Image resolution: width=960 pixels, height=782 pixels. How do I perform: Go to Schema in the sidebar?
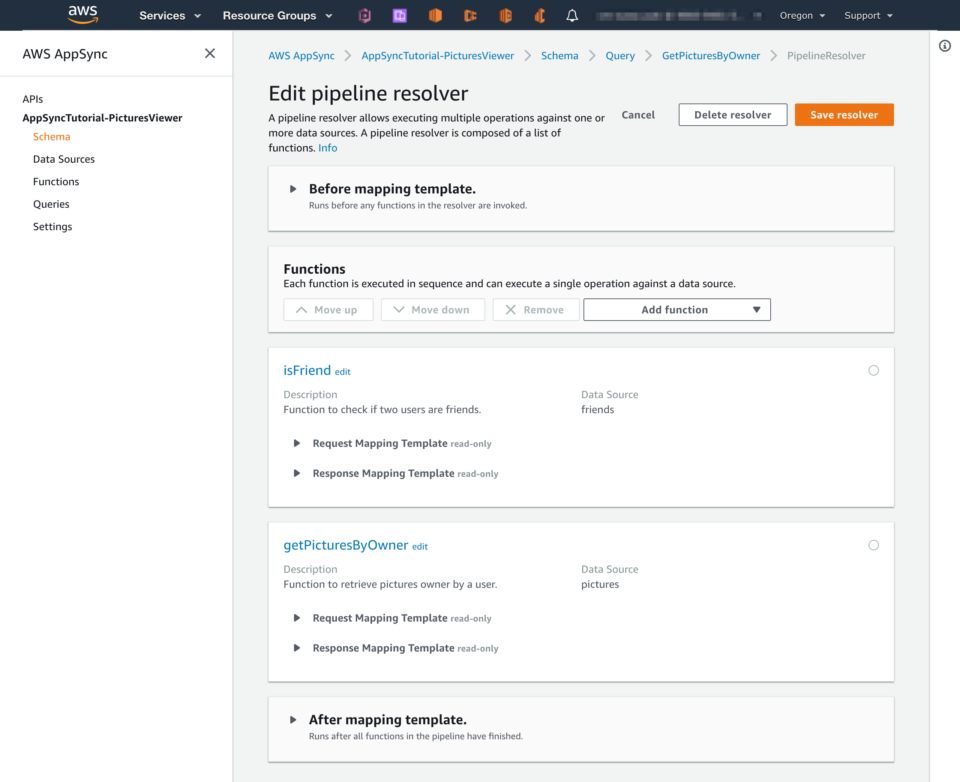[51, 137]
